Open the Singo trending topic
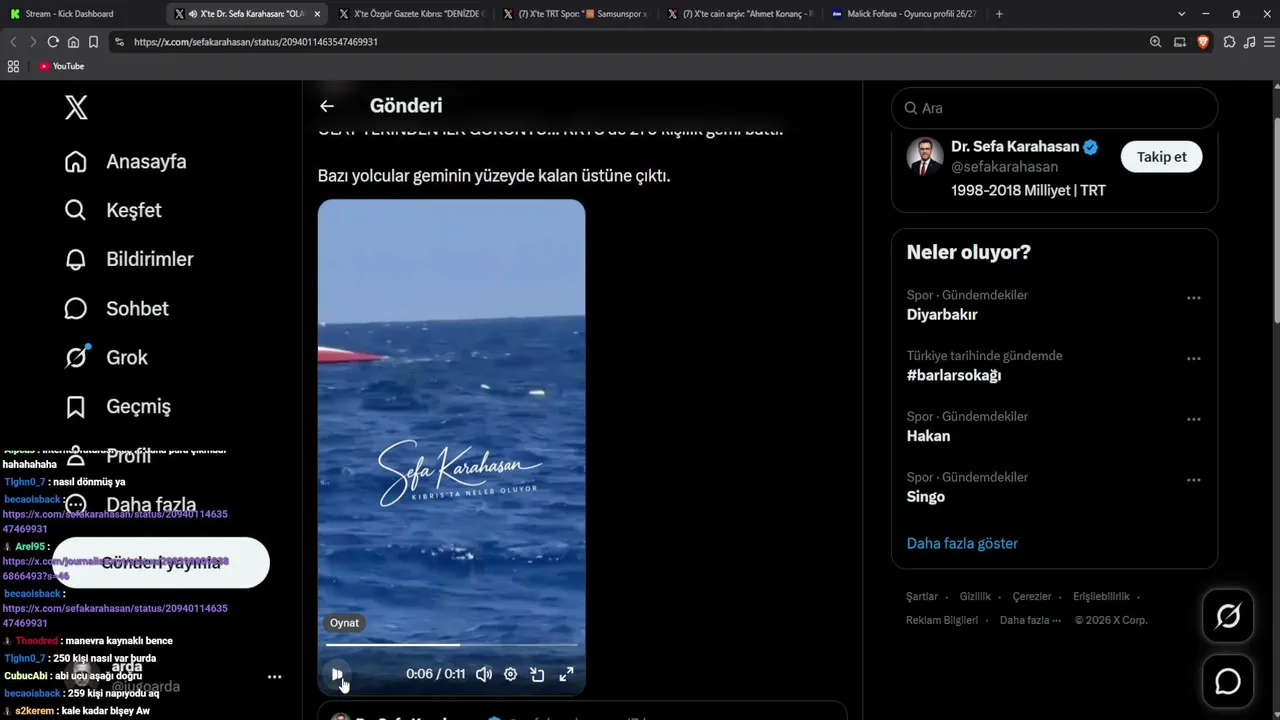 tap(926, 497)
